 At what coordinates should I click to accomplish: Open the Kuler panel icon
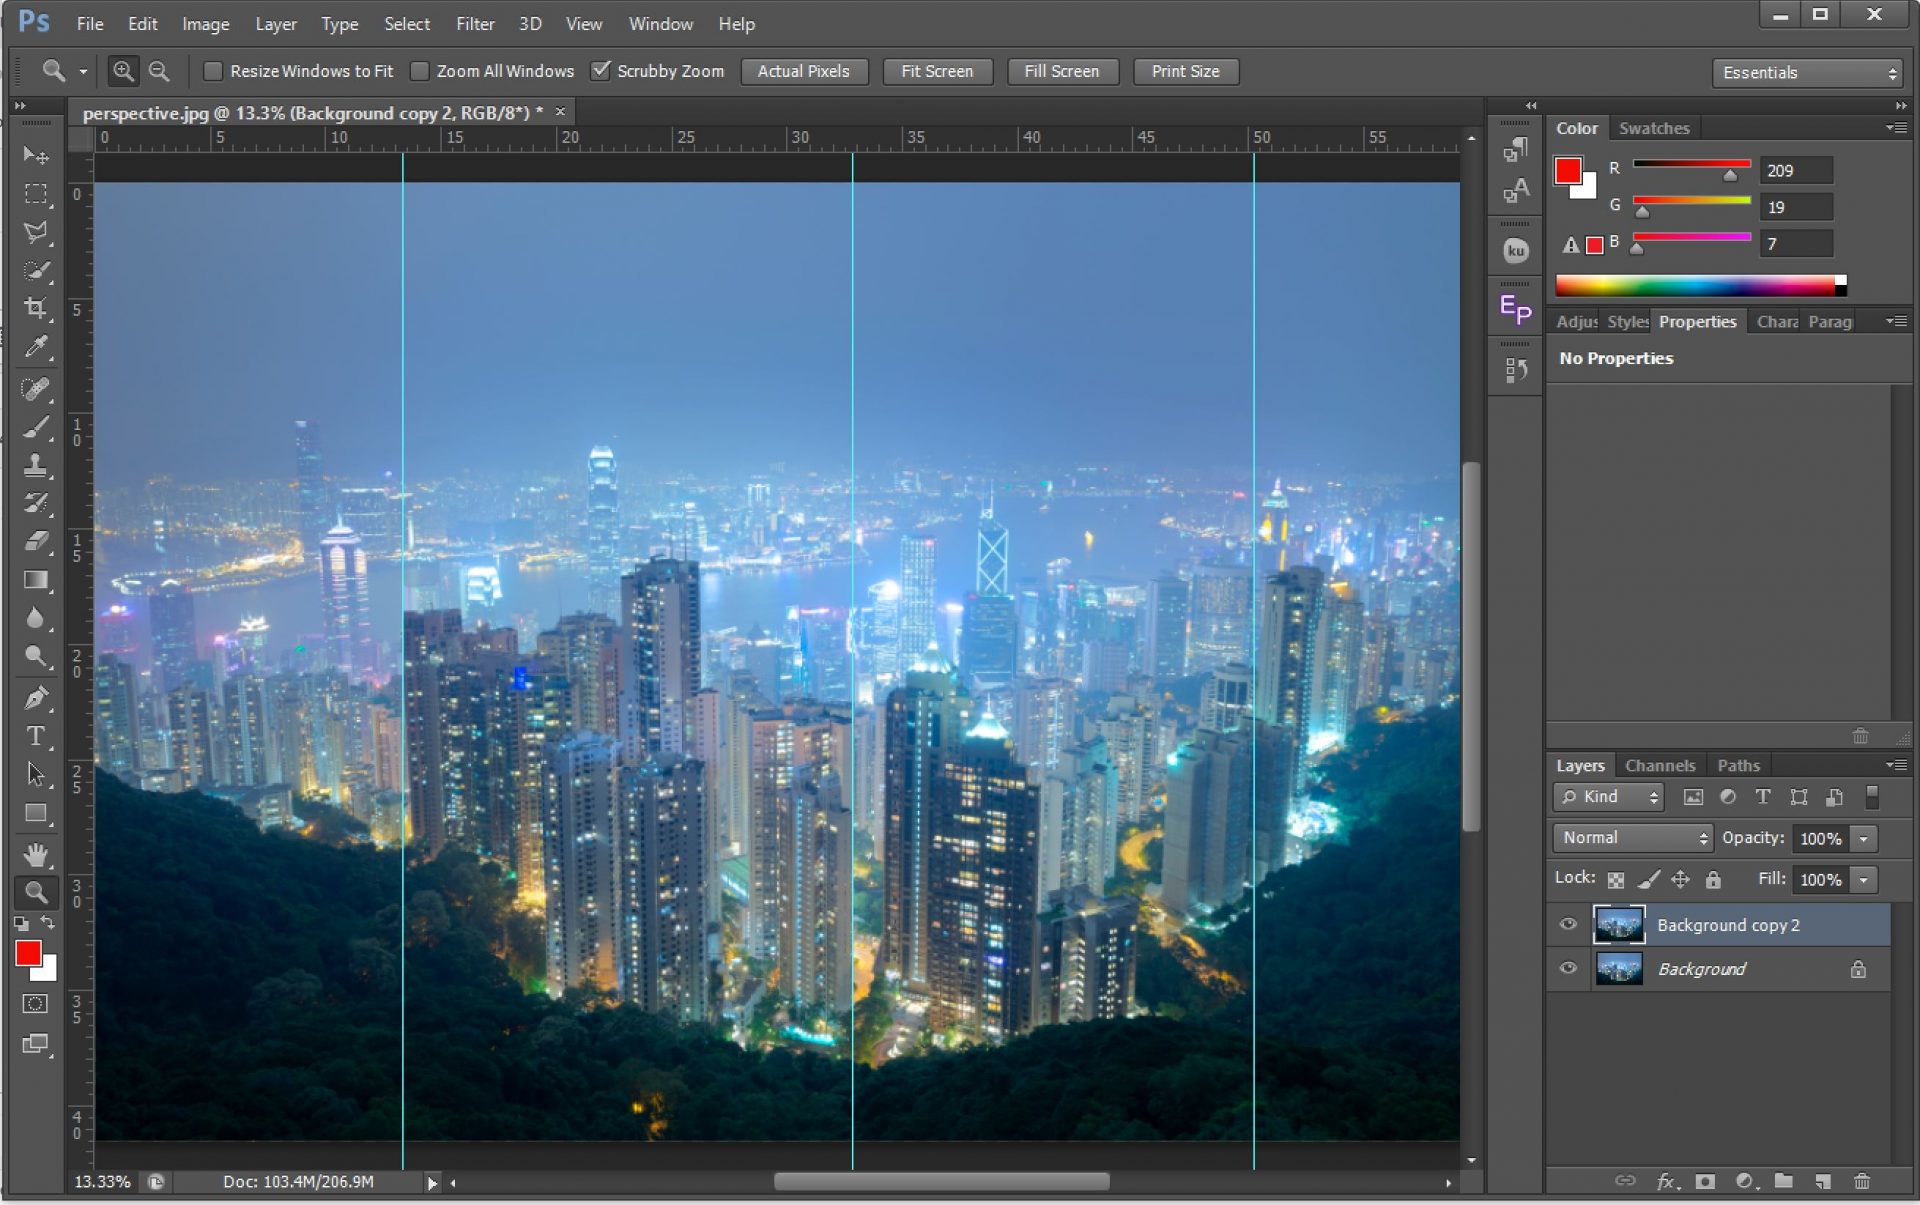pyautogui.click(x=1515, y=250)
